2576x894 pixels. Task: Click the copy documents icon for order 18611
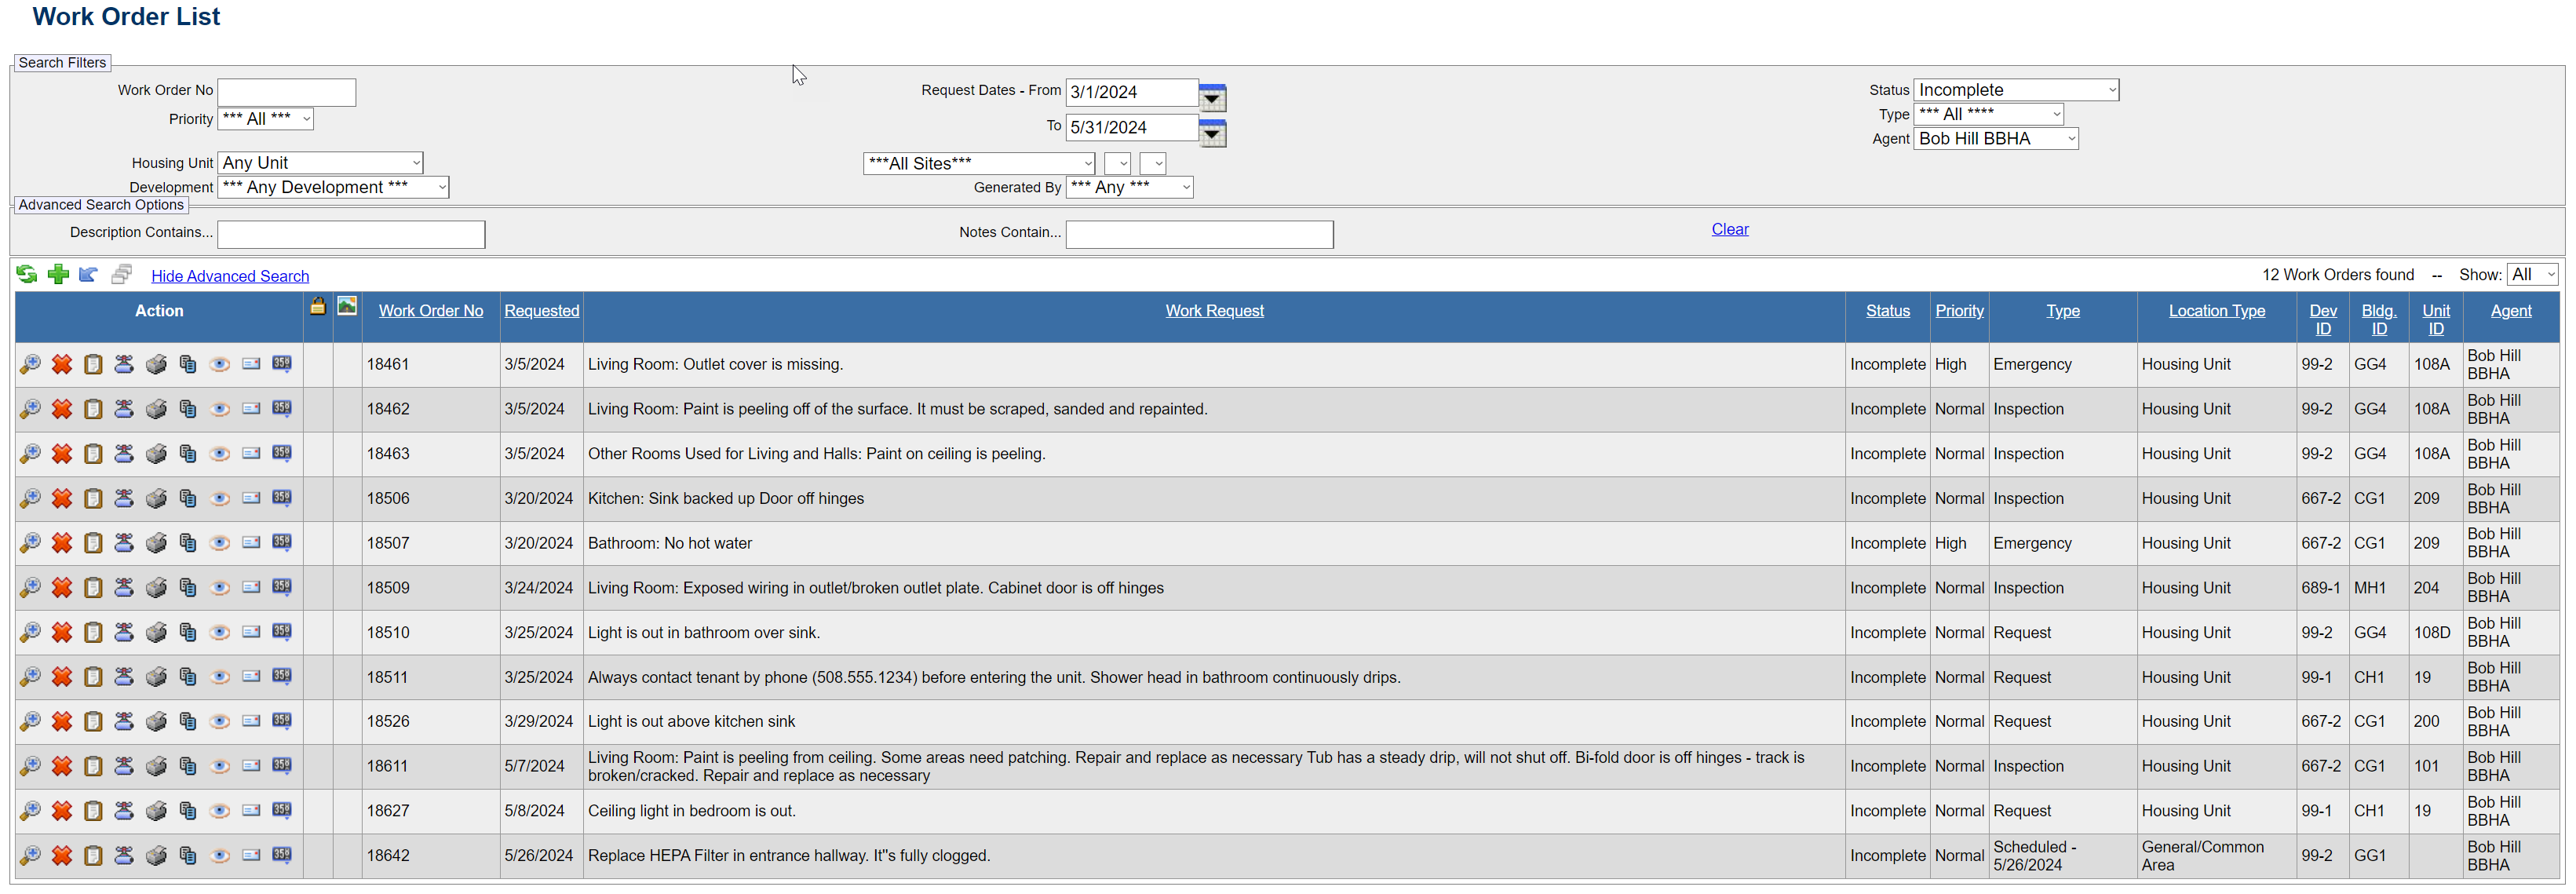(x=188, y=766)
